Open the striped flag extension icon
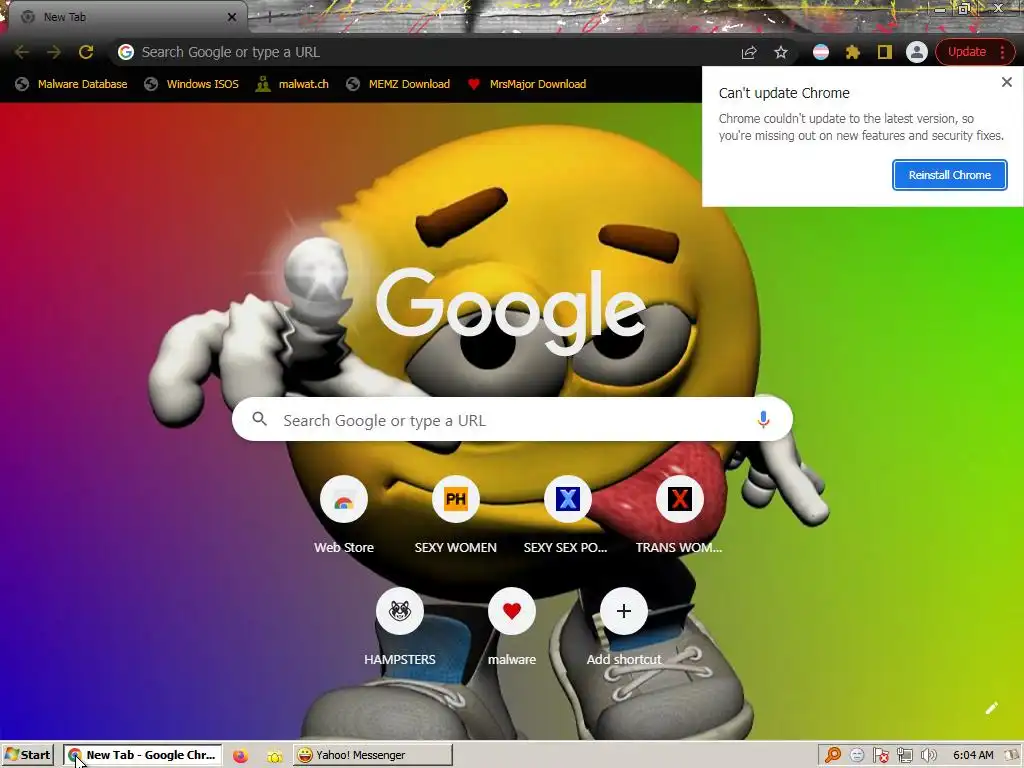1024x768 pixels. (x=821, y=52)
